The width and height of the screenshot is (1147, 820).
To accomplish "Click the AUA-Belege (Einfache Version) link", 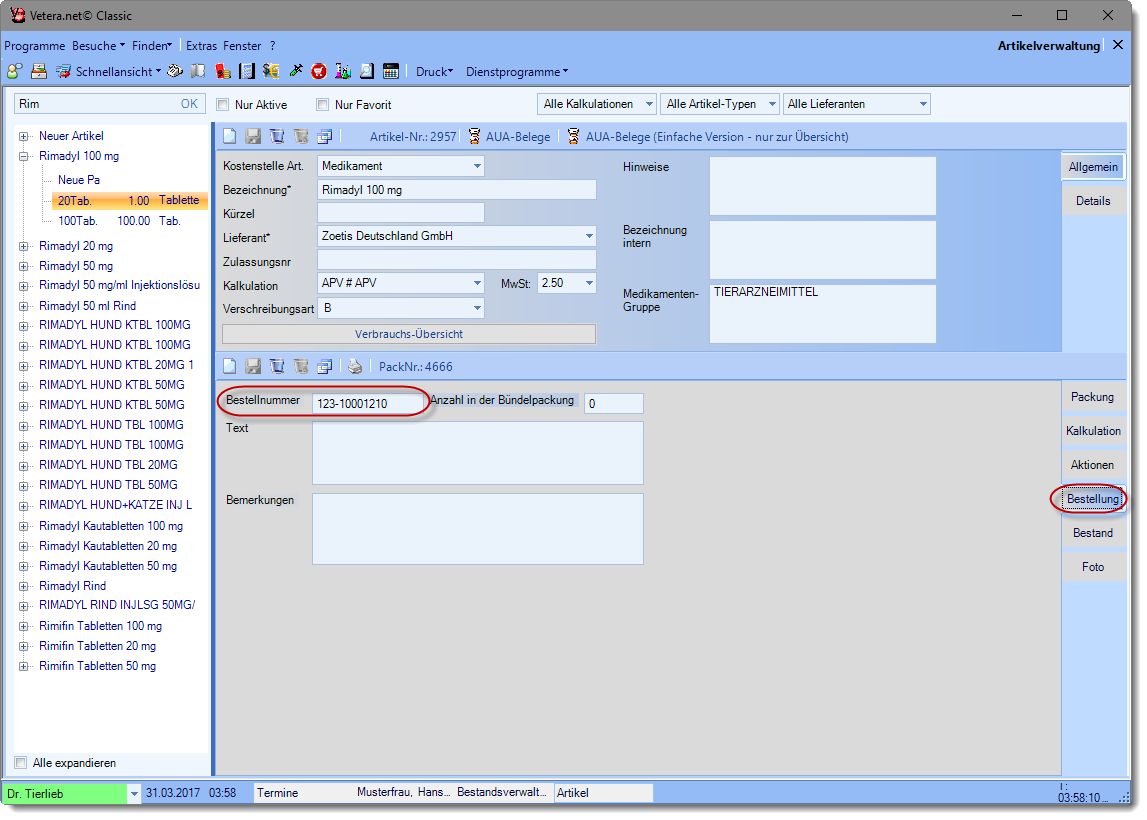I will [716, 137].
